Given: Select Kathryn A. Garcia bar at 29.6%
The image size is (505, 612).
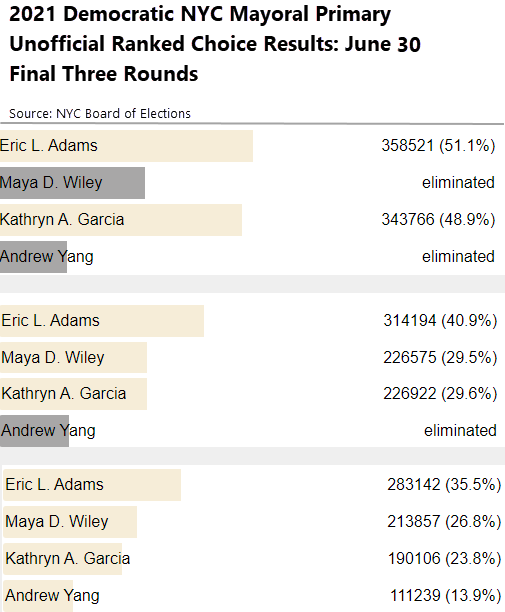Looking at the screenshot, I should pos(73,394).
